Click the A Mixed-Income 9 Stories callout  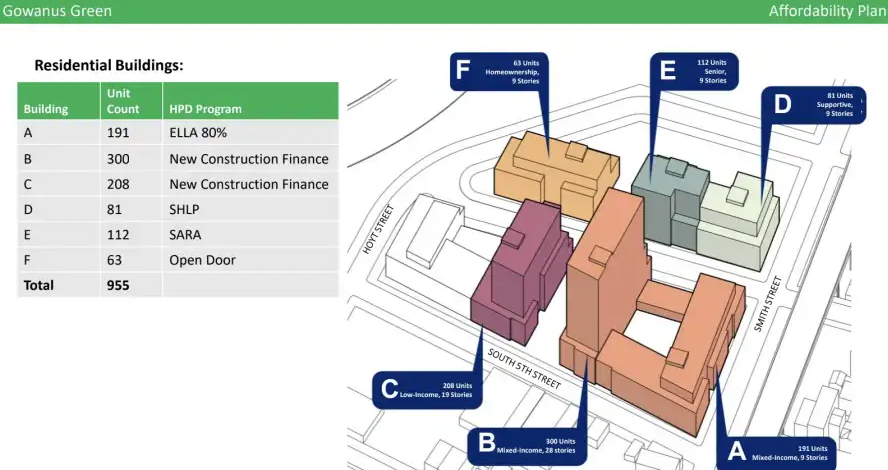point(776,452)
